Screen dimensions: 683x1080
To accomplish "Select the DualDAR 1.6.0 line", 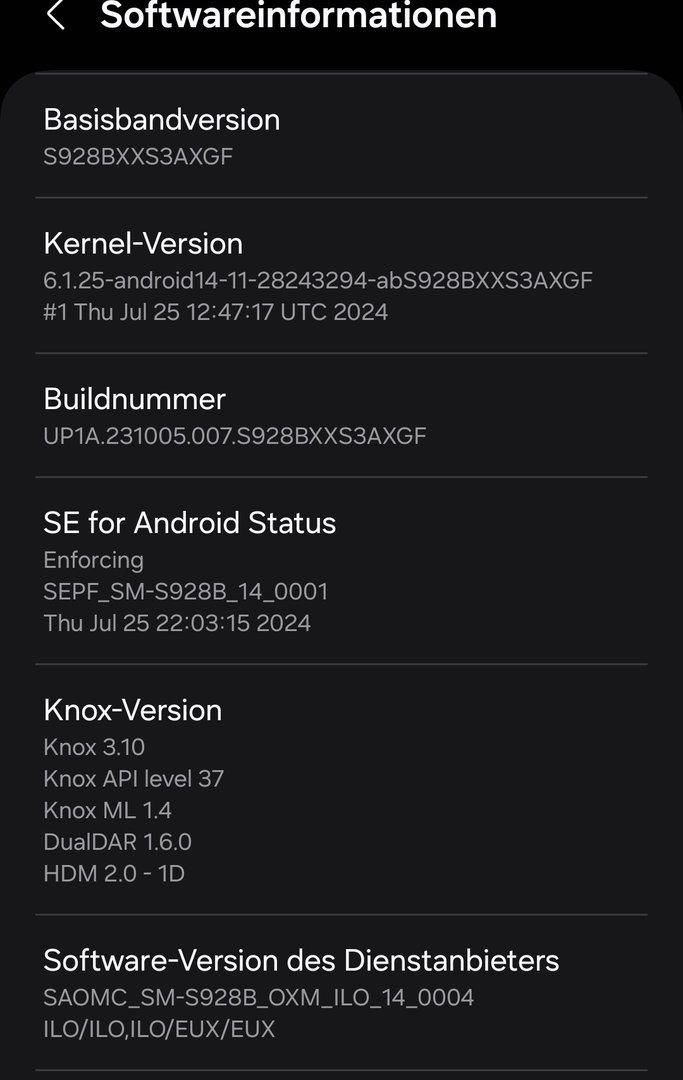I will click(117, 842).
